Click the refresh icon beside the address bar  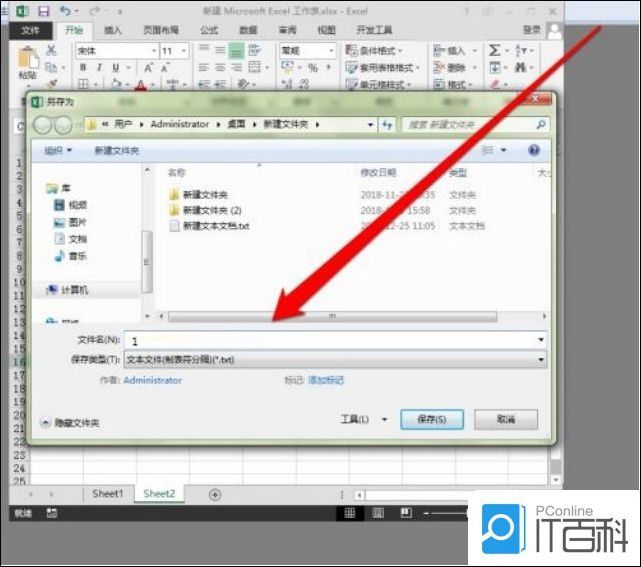387,124
